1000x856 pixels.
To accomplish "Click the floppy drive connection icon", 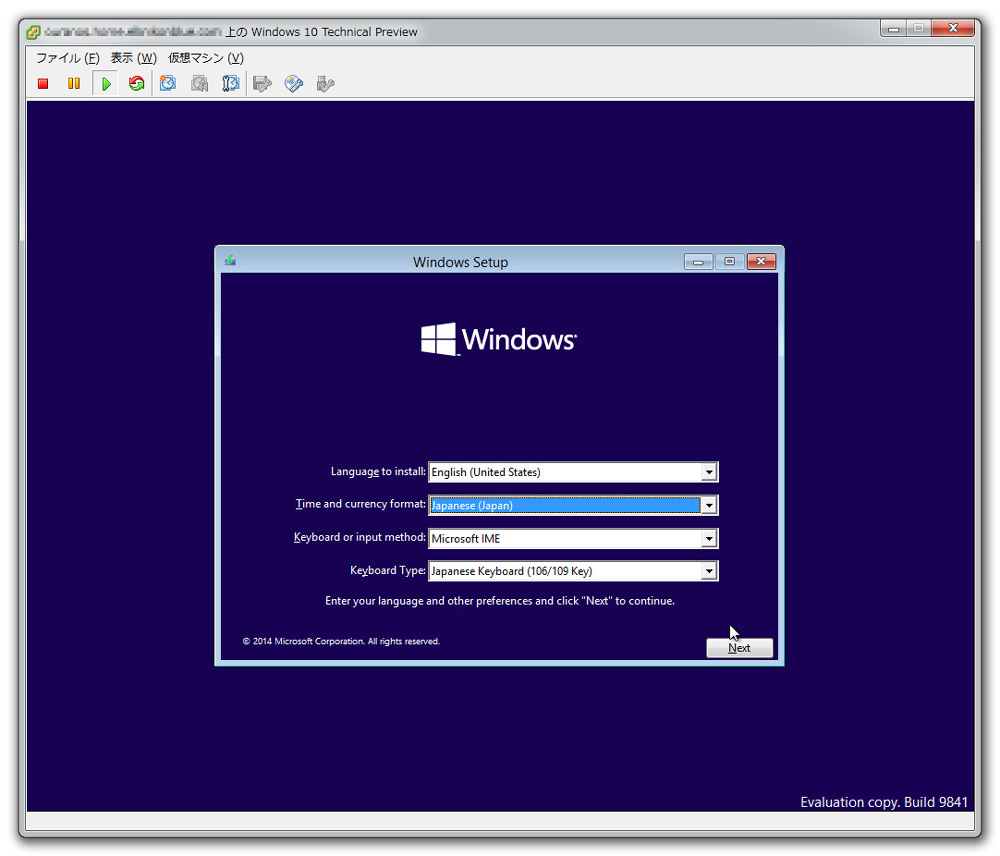I will (262, 84).
